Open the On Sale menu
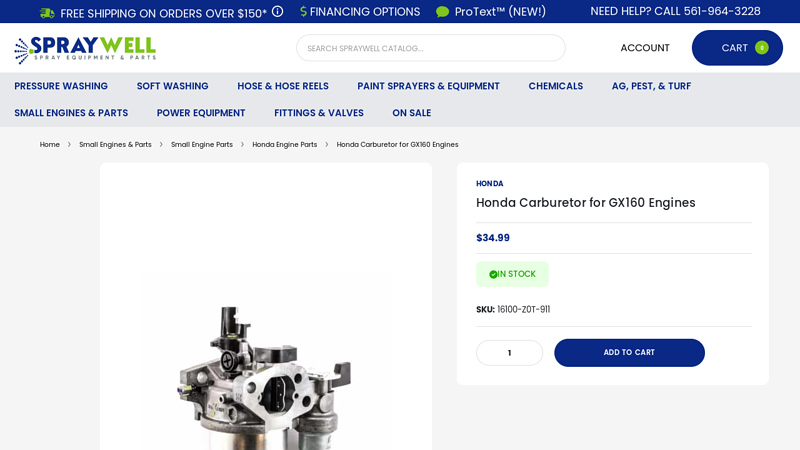The height and width of the screenshot is (450, 800). pyautogui.click(x=412, y=113)
